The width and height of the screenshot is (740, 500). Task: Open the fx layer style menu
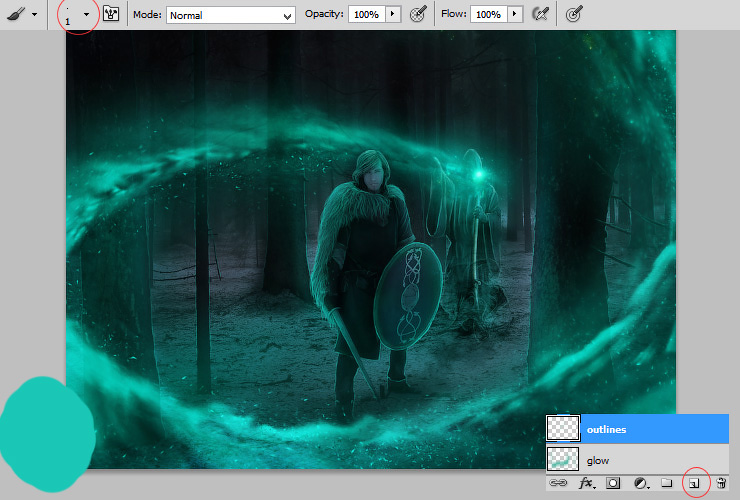coord(587,483)
